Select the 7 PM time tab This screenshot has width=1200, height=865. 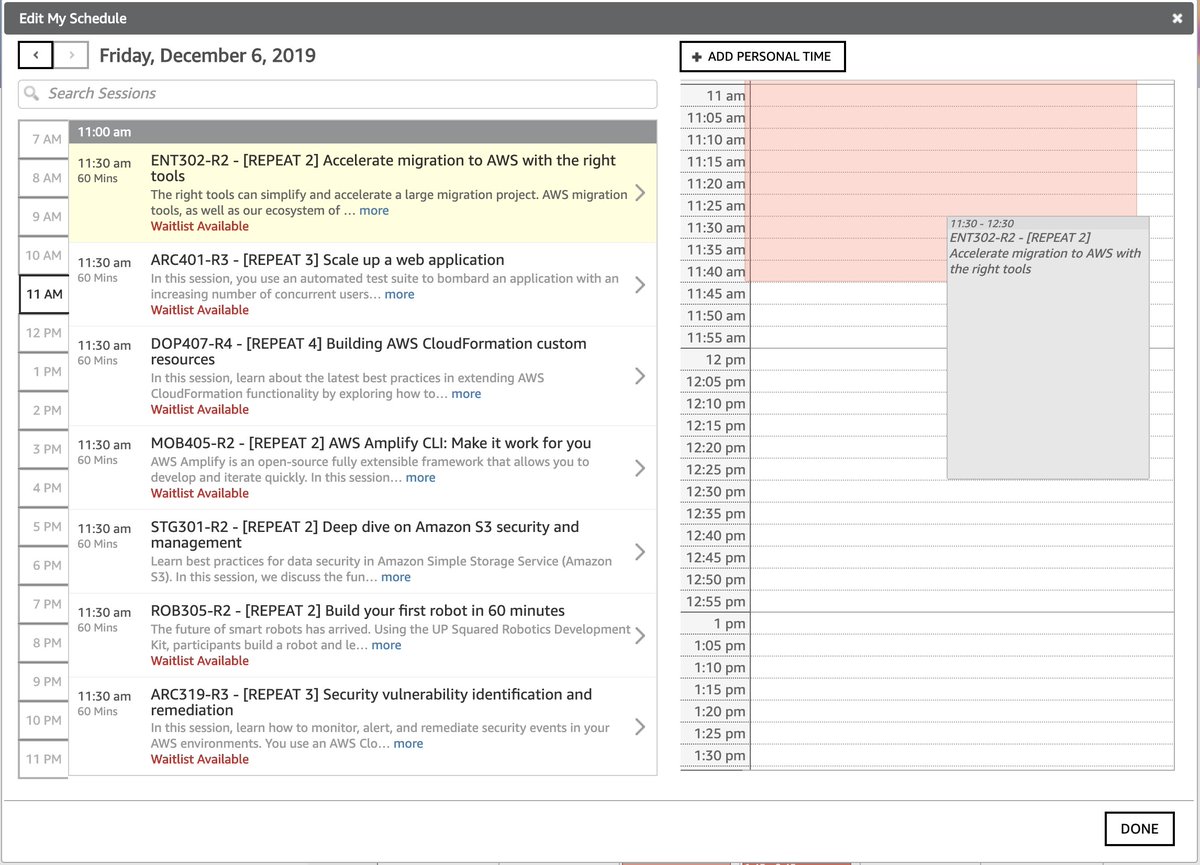[44, 604]
